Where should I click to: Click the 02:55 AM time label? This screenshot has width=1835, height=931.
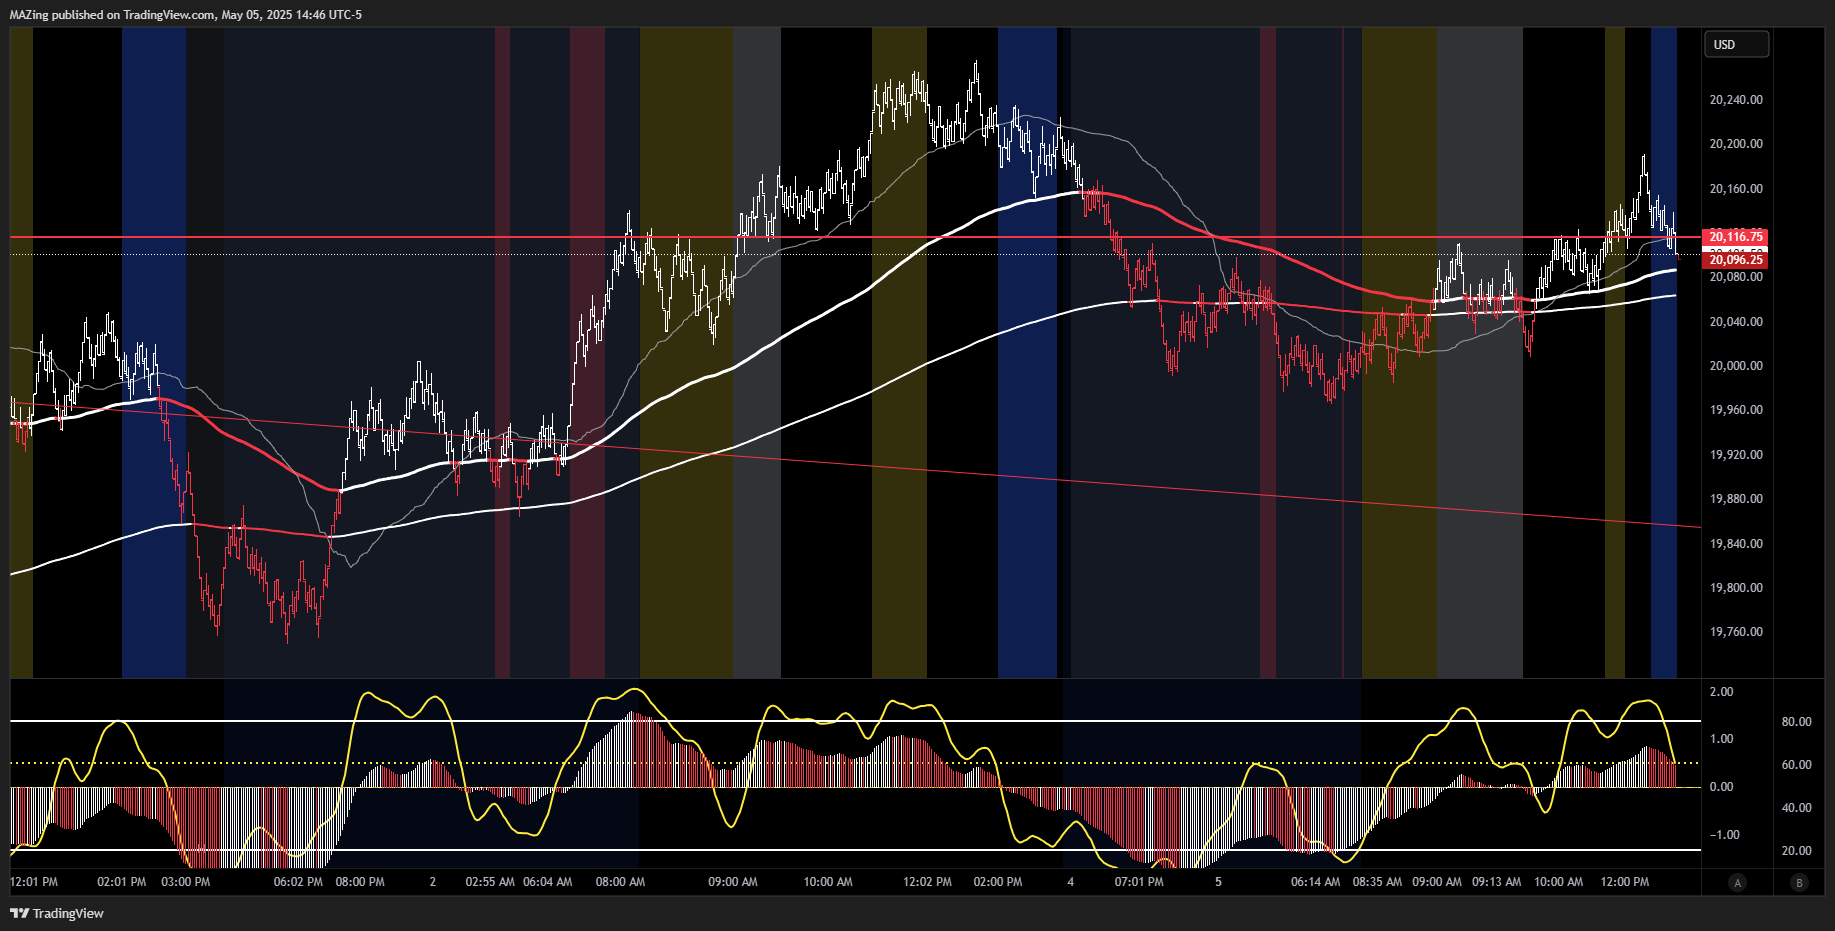pos(490,882)
